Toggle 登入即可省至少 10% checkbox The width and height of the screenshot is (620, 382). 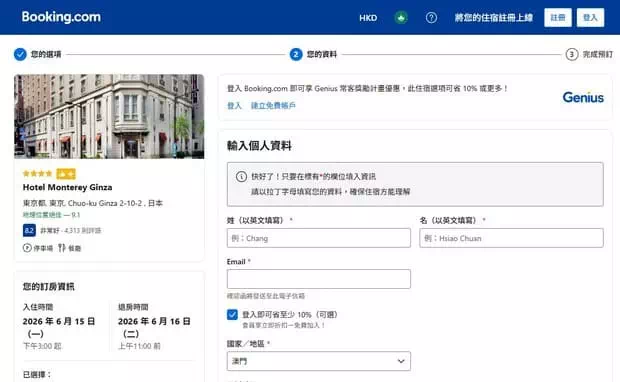232,315
